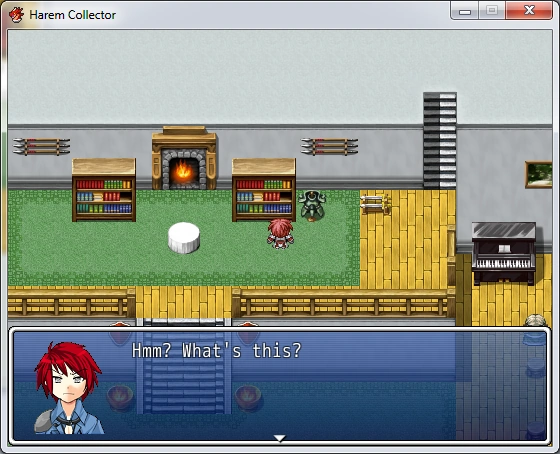Click the "Hmm? What's this?" dialogue text
This screenshot has width=560, height=454.
(x=217, y=350)
